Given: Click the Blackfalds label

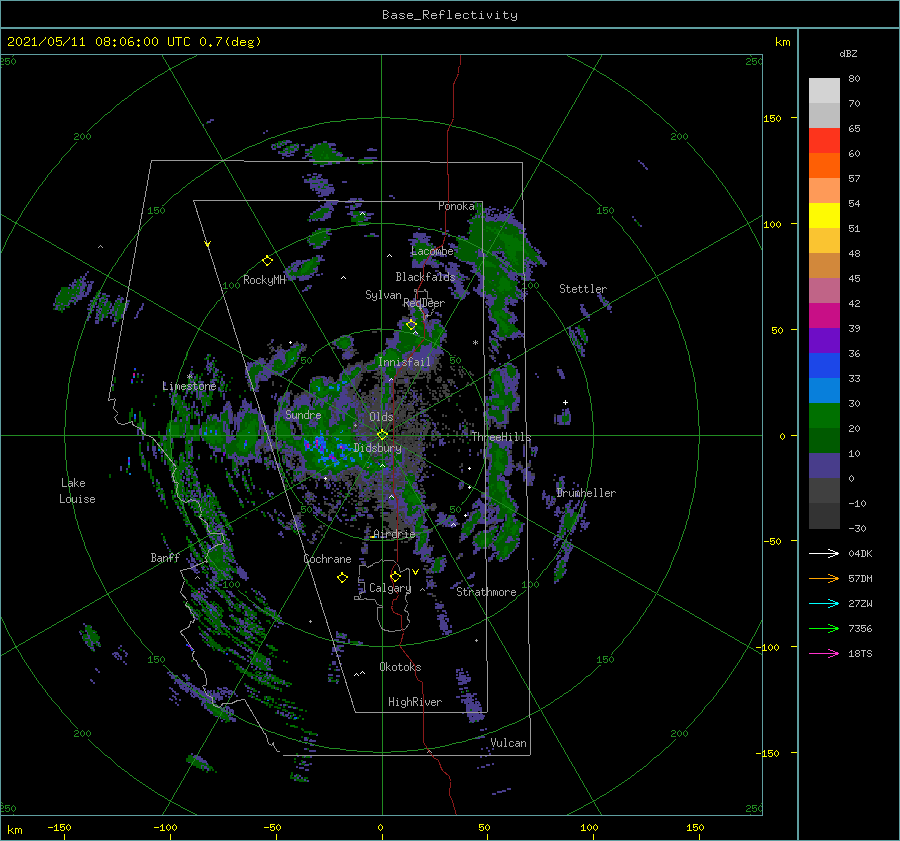Looking at the screenshot, I should 425,277.
